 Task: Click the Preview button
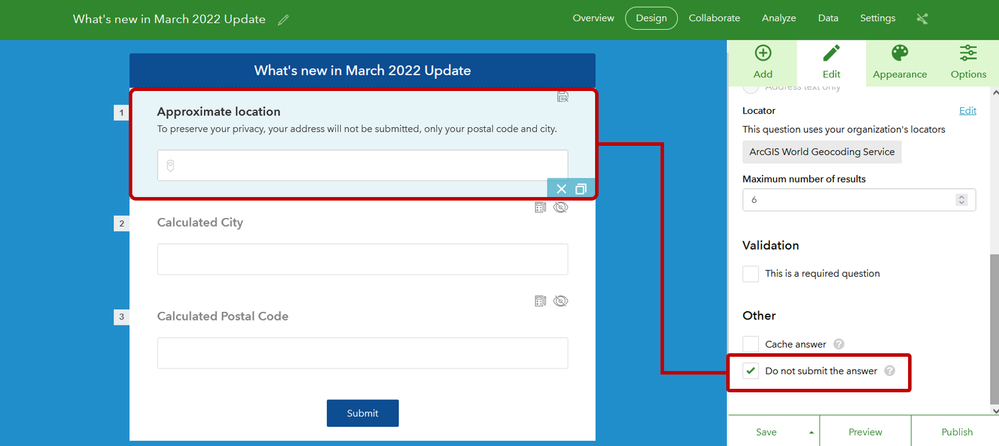(865, 431)
